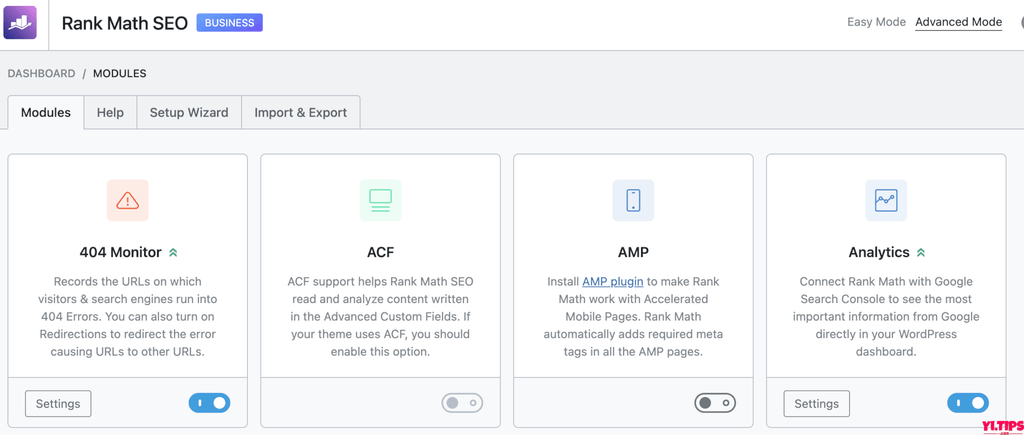This screenshot has width=1024, height=435.
Task: Open 404 Monitor Settings button
Action: 58,404
